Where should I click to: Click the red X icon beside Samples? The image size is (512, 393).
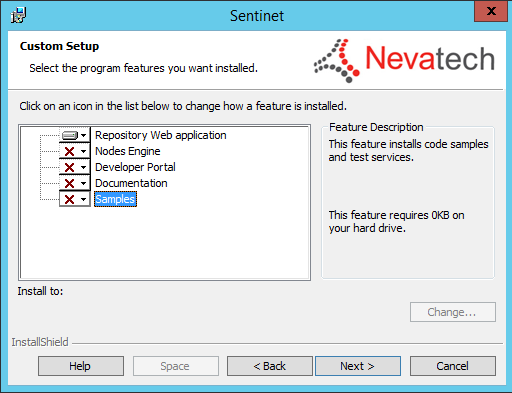coord(69,199)
